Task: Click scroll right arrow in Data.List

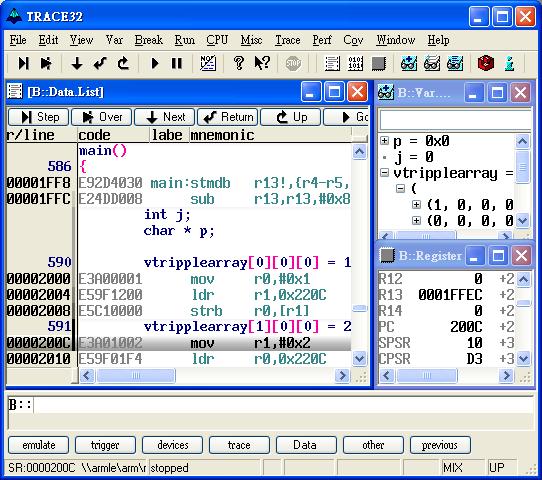Action: (x=342, y=375)
